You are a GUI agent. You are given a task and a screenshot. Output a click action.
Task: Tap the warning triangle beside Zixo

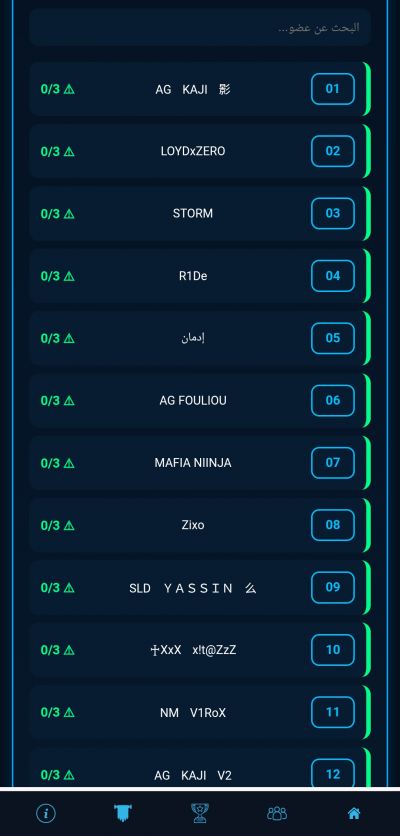point(69,526)
